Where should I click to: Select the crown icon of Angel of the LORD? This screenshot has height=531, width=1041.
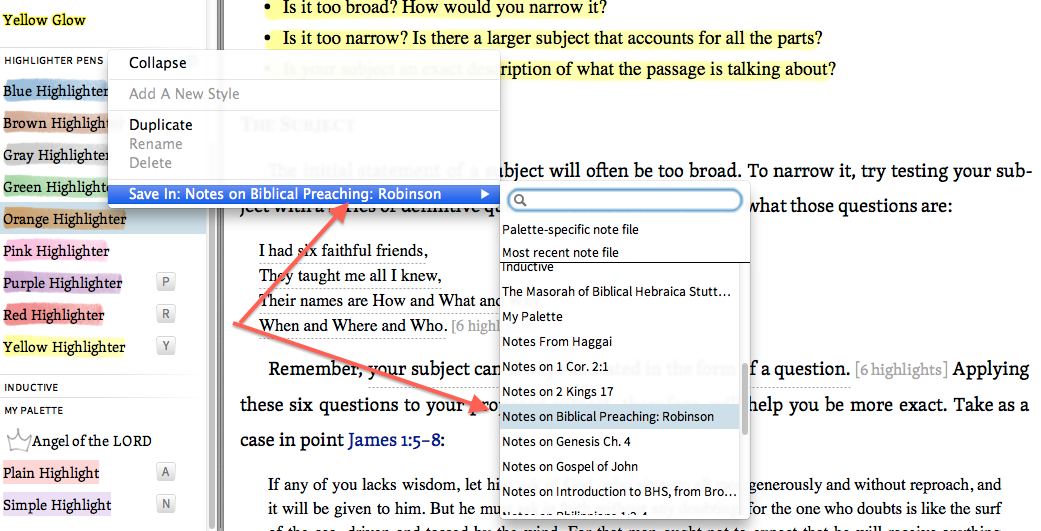tap(19, 440)
